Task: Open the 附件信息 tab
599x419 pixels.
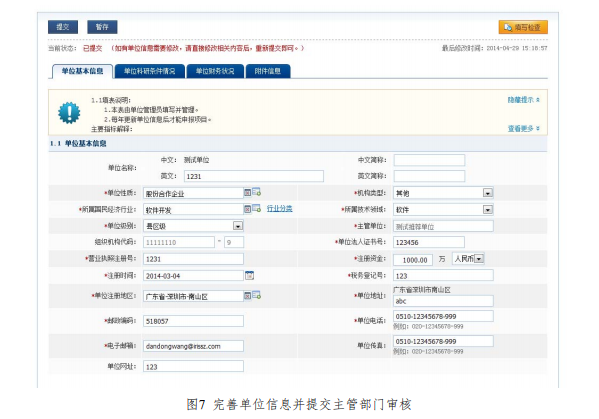Action: pyautogui.click(x=268, y=71)
